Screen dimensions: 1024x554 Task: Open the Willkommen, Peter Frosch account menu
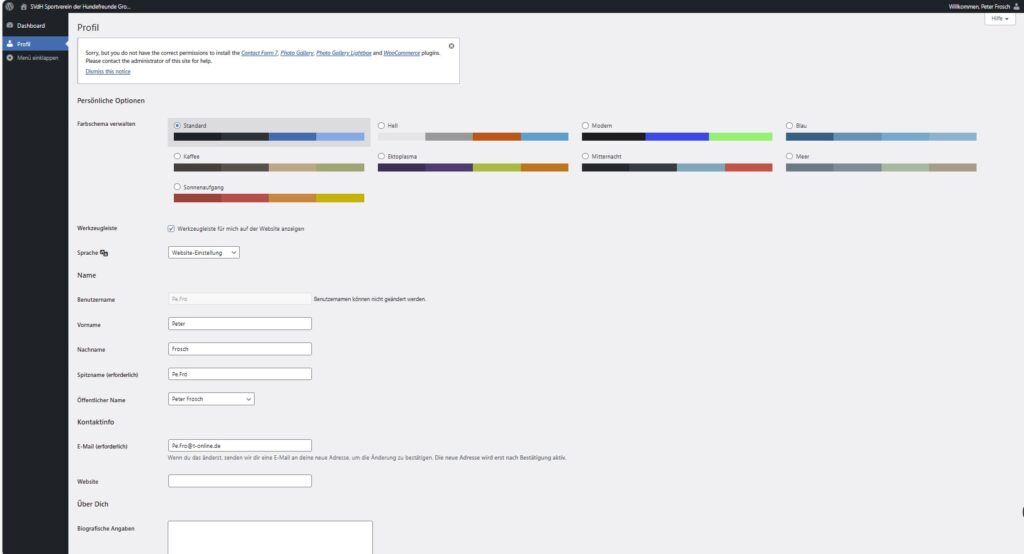[976, 6]
